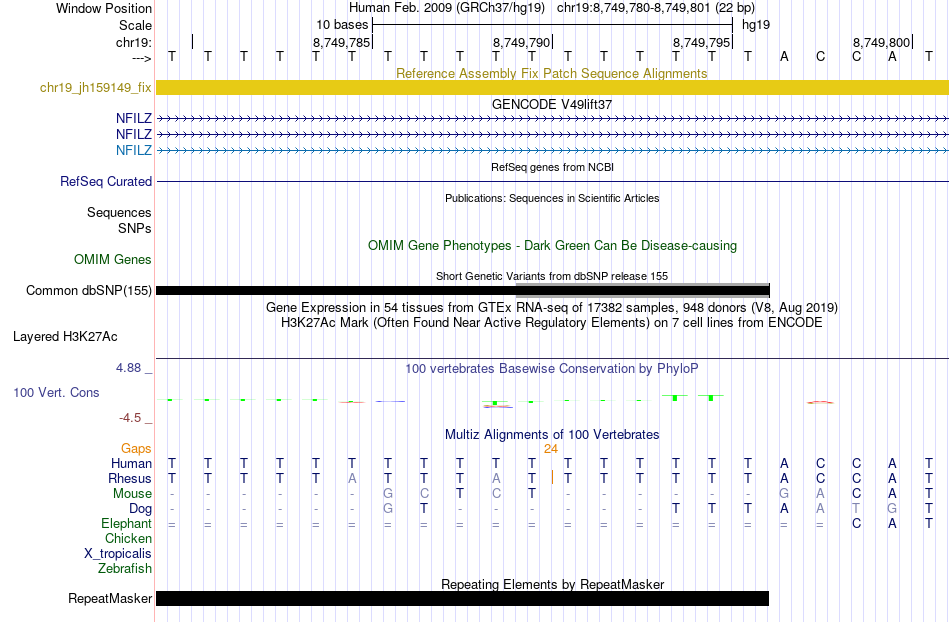Click the OMIM Genes label
Image resolution: width=950 pixels, height=622 pixels.
click(x=113, y=259)
